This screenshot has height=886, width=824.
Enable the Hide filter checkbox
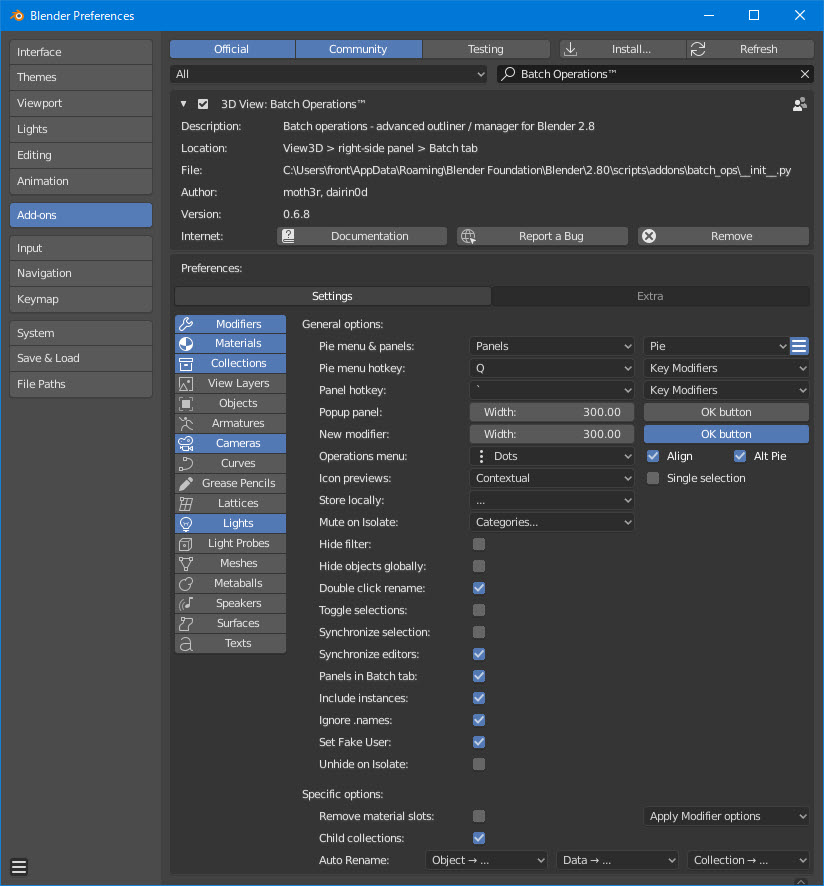pyautogui.click(x=479, y=544)
